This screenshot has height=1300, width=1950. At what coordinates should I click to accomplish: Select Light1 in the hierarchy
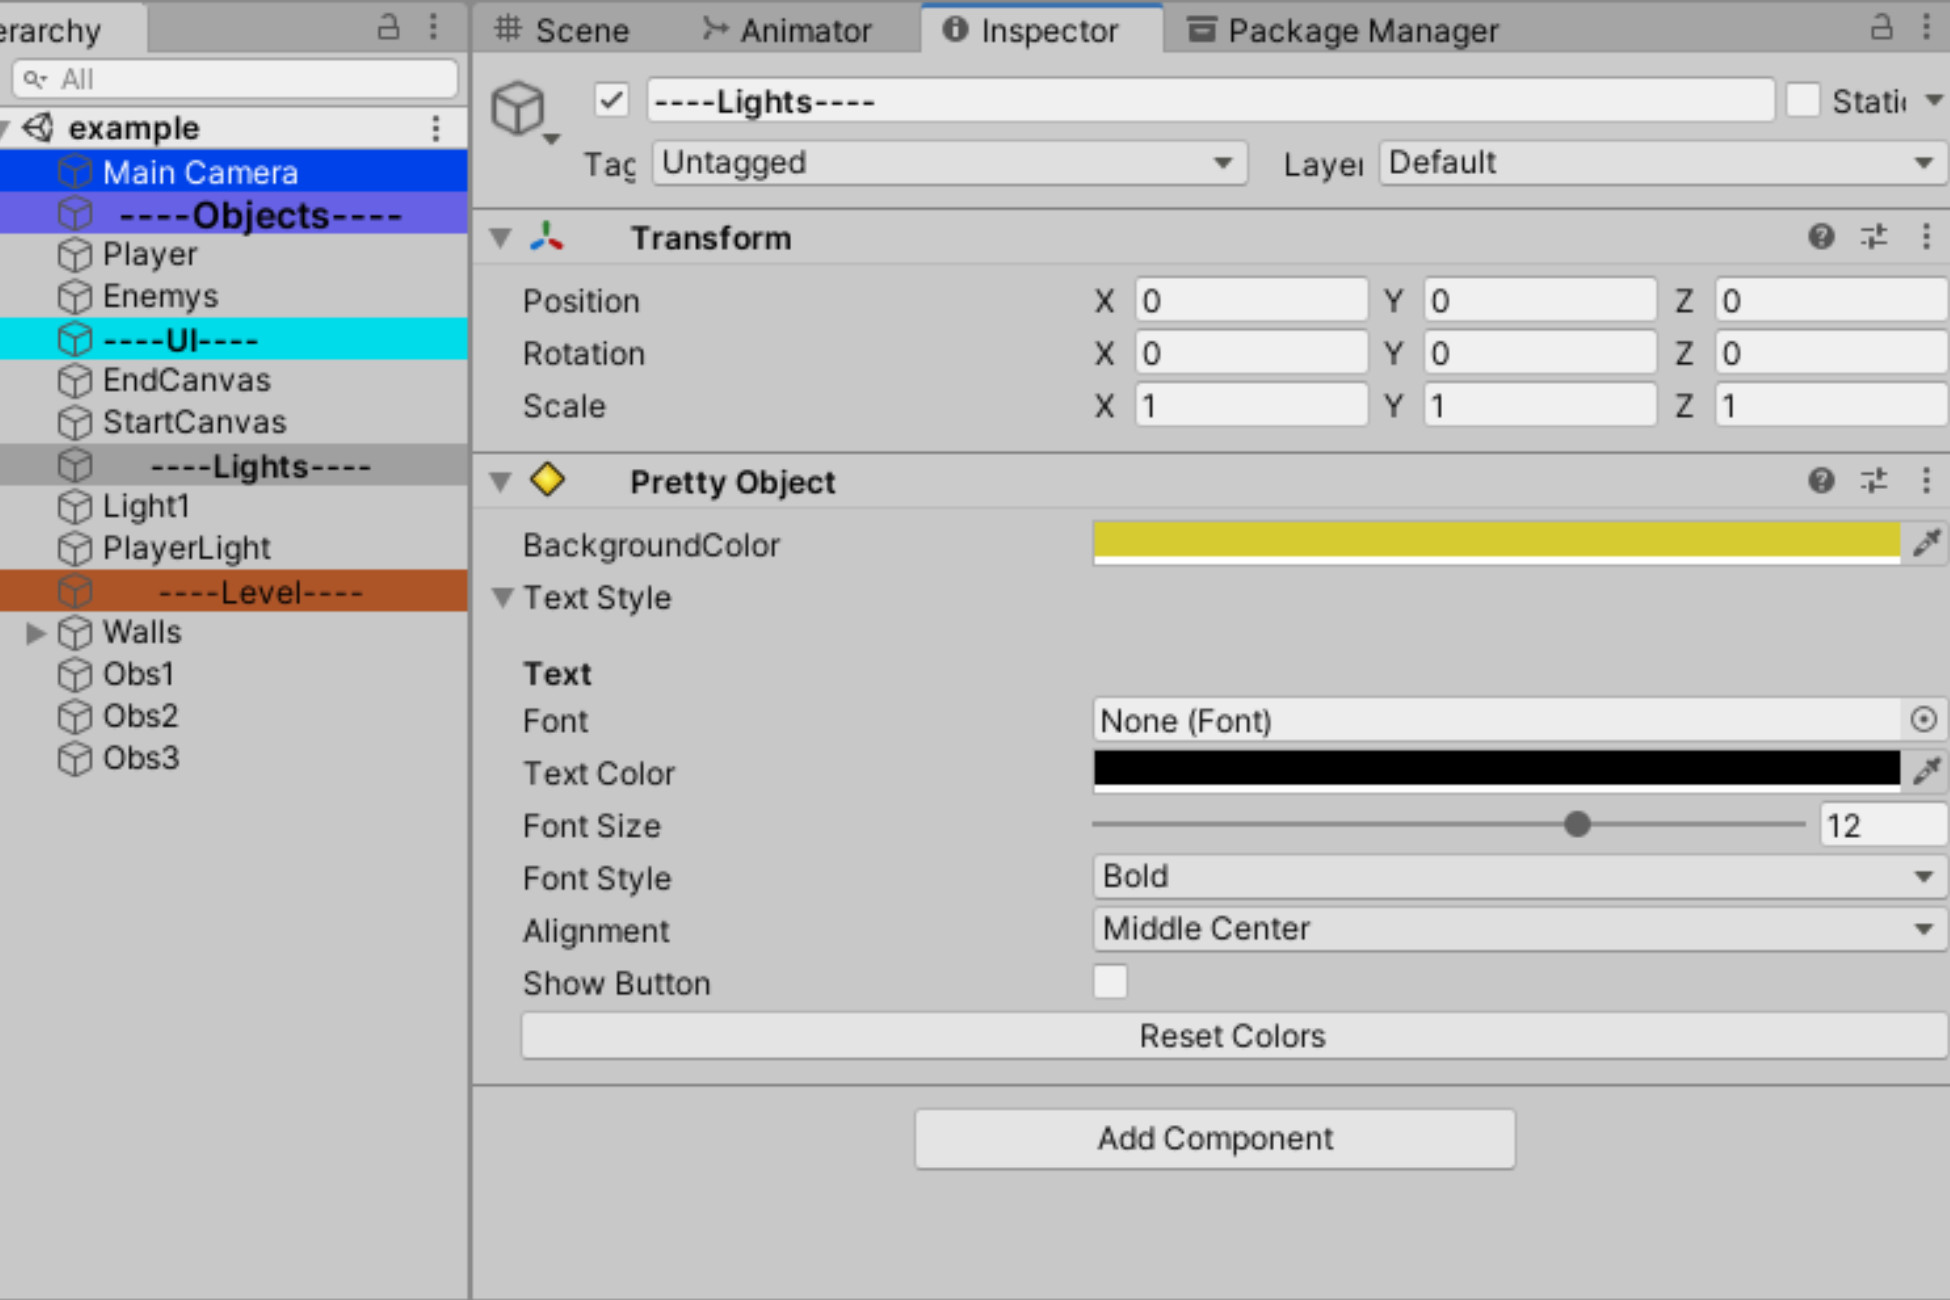[147, 506]
